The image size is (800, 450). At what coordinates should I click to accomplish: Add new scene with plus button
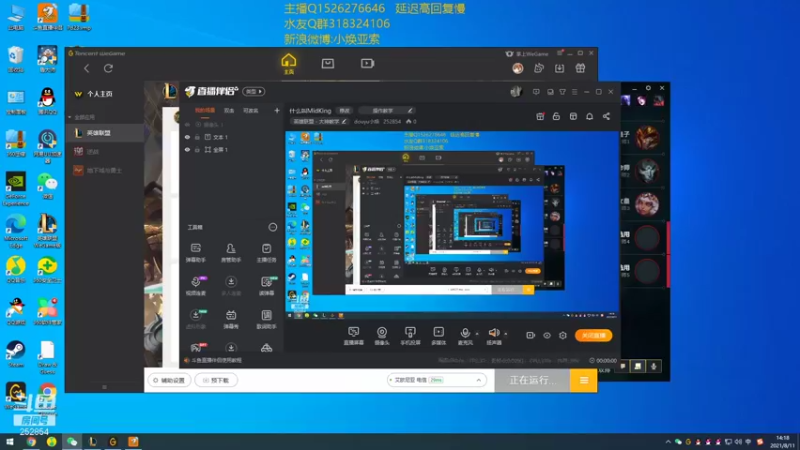coord(277,110)
